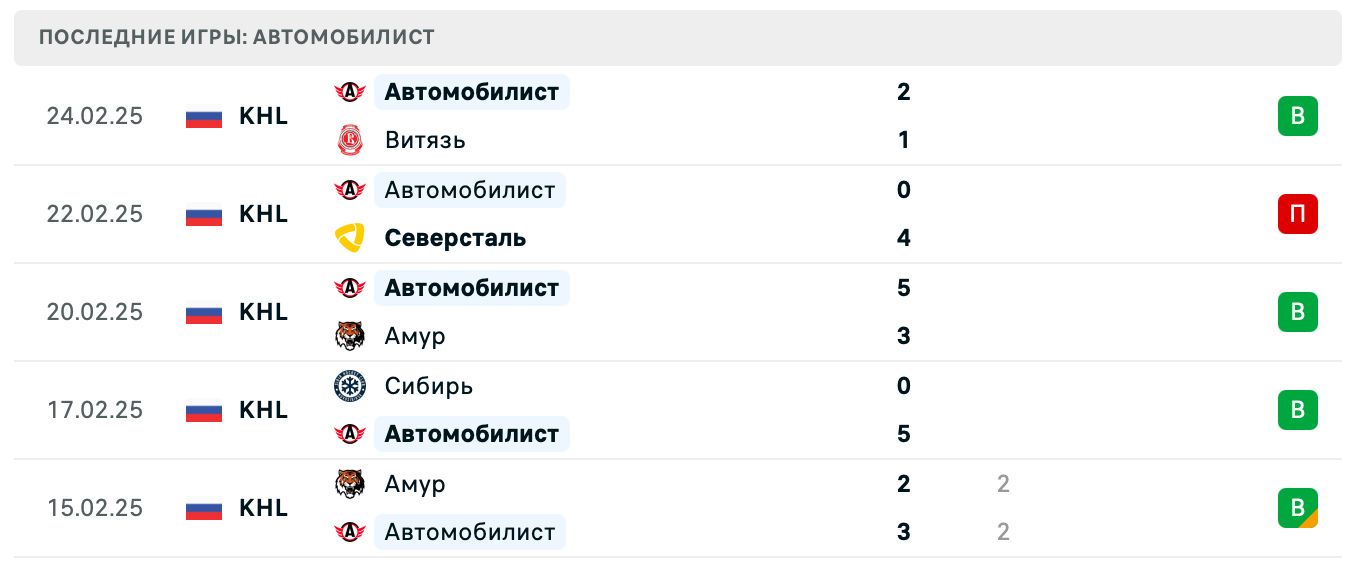Screen dimensions: 1360x576
Task: Click the score 5 against Амур
Action: [903, 288]
